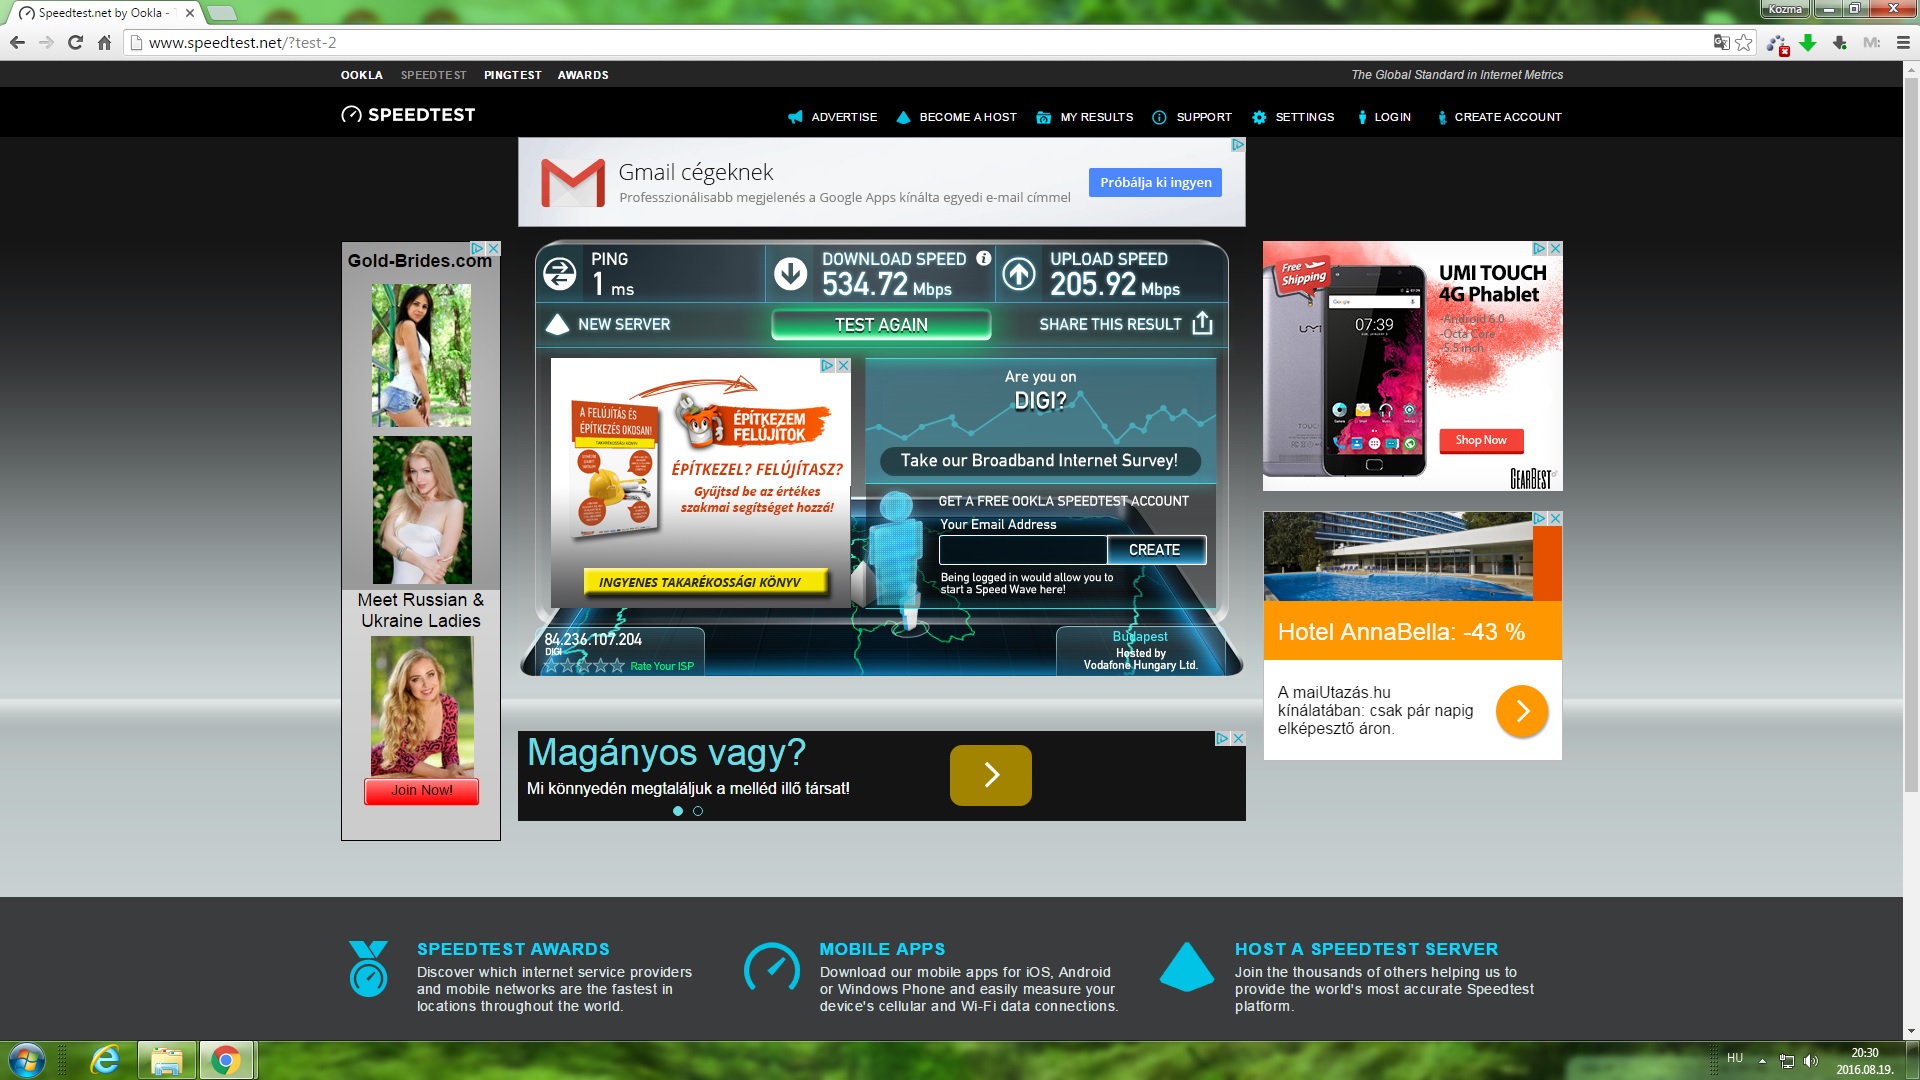Close the Hotel AnnaBella ad
The image size is (1920, 1080).
click(1555, 518)
